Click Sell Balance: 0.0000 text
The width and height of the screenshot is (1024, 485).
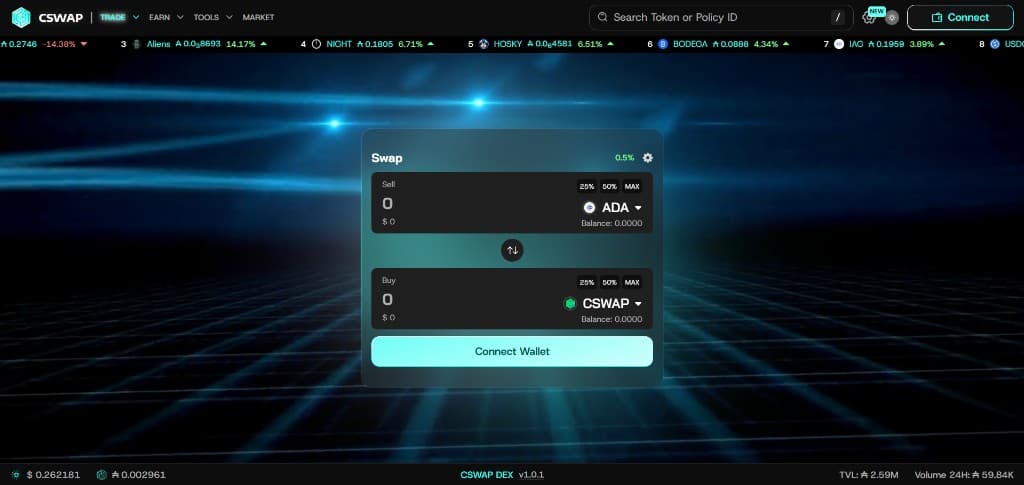(612, 223)
